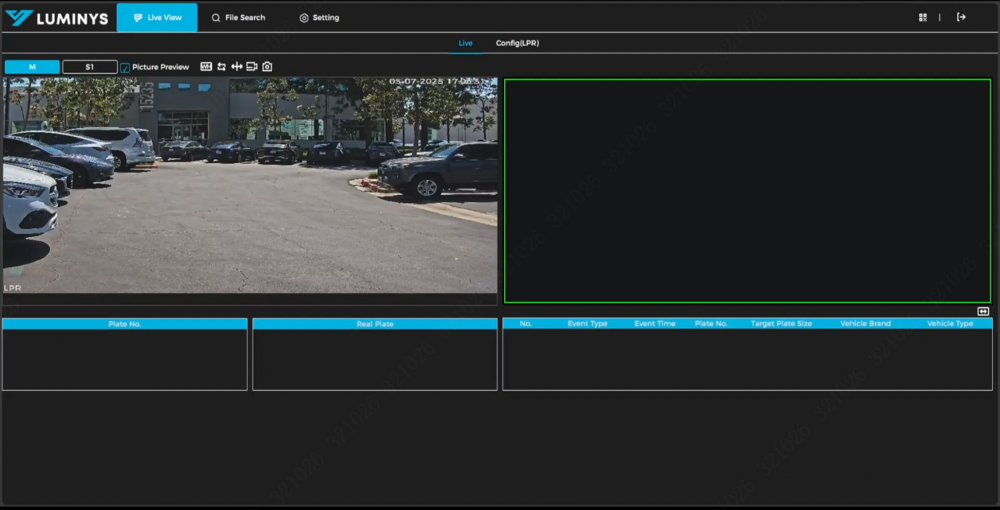Image resolution: width=1000 pixels, height=510 pixels.
Task: Click the horizontal stretch arrows icon
Action: click(x=237, y=67)
